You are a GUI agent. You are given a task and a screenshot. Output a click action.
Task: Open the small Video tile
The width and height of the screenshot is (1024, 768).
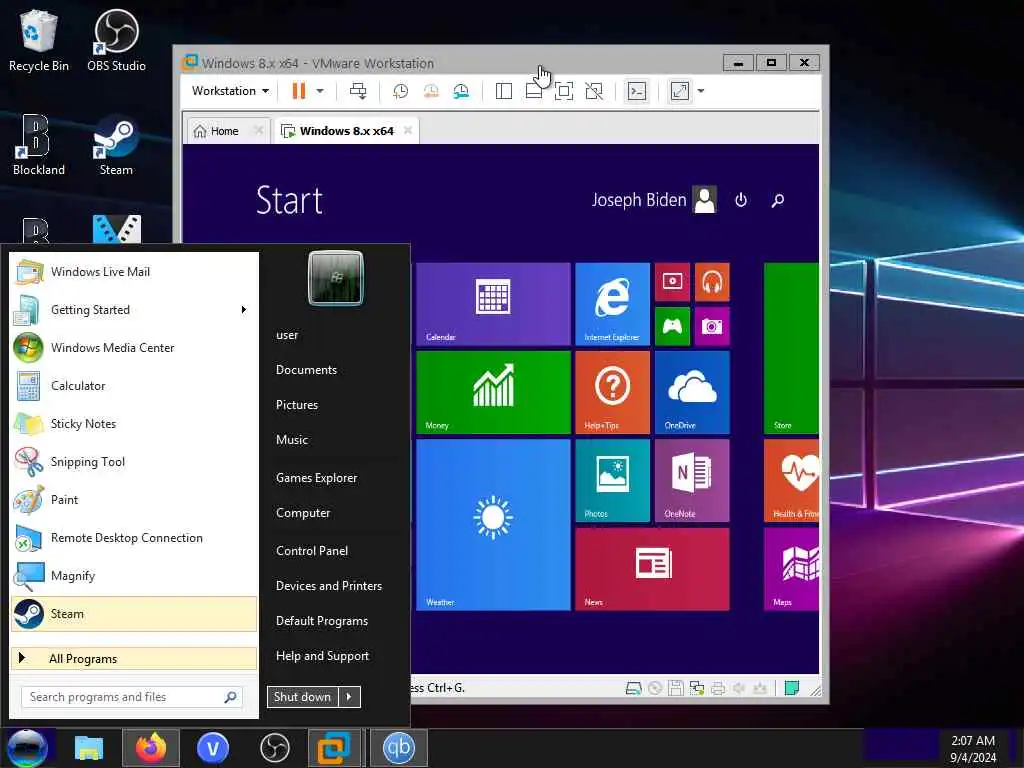[672, 281]
